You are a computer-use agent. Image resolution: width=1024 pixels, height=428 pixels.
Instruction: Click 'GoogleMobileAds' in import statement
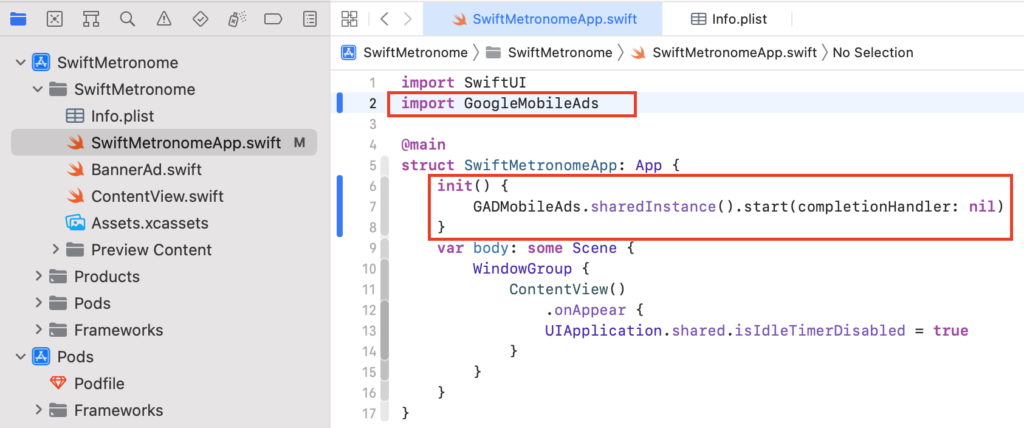coord(531,104)
